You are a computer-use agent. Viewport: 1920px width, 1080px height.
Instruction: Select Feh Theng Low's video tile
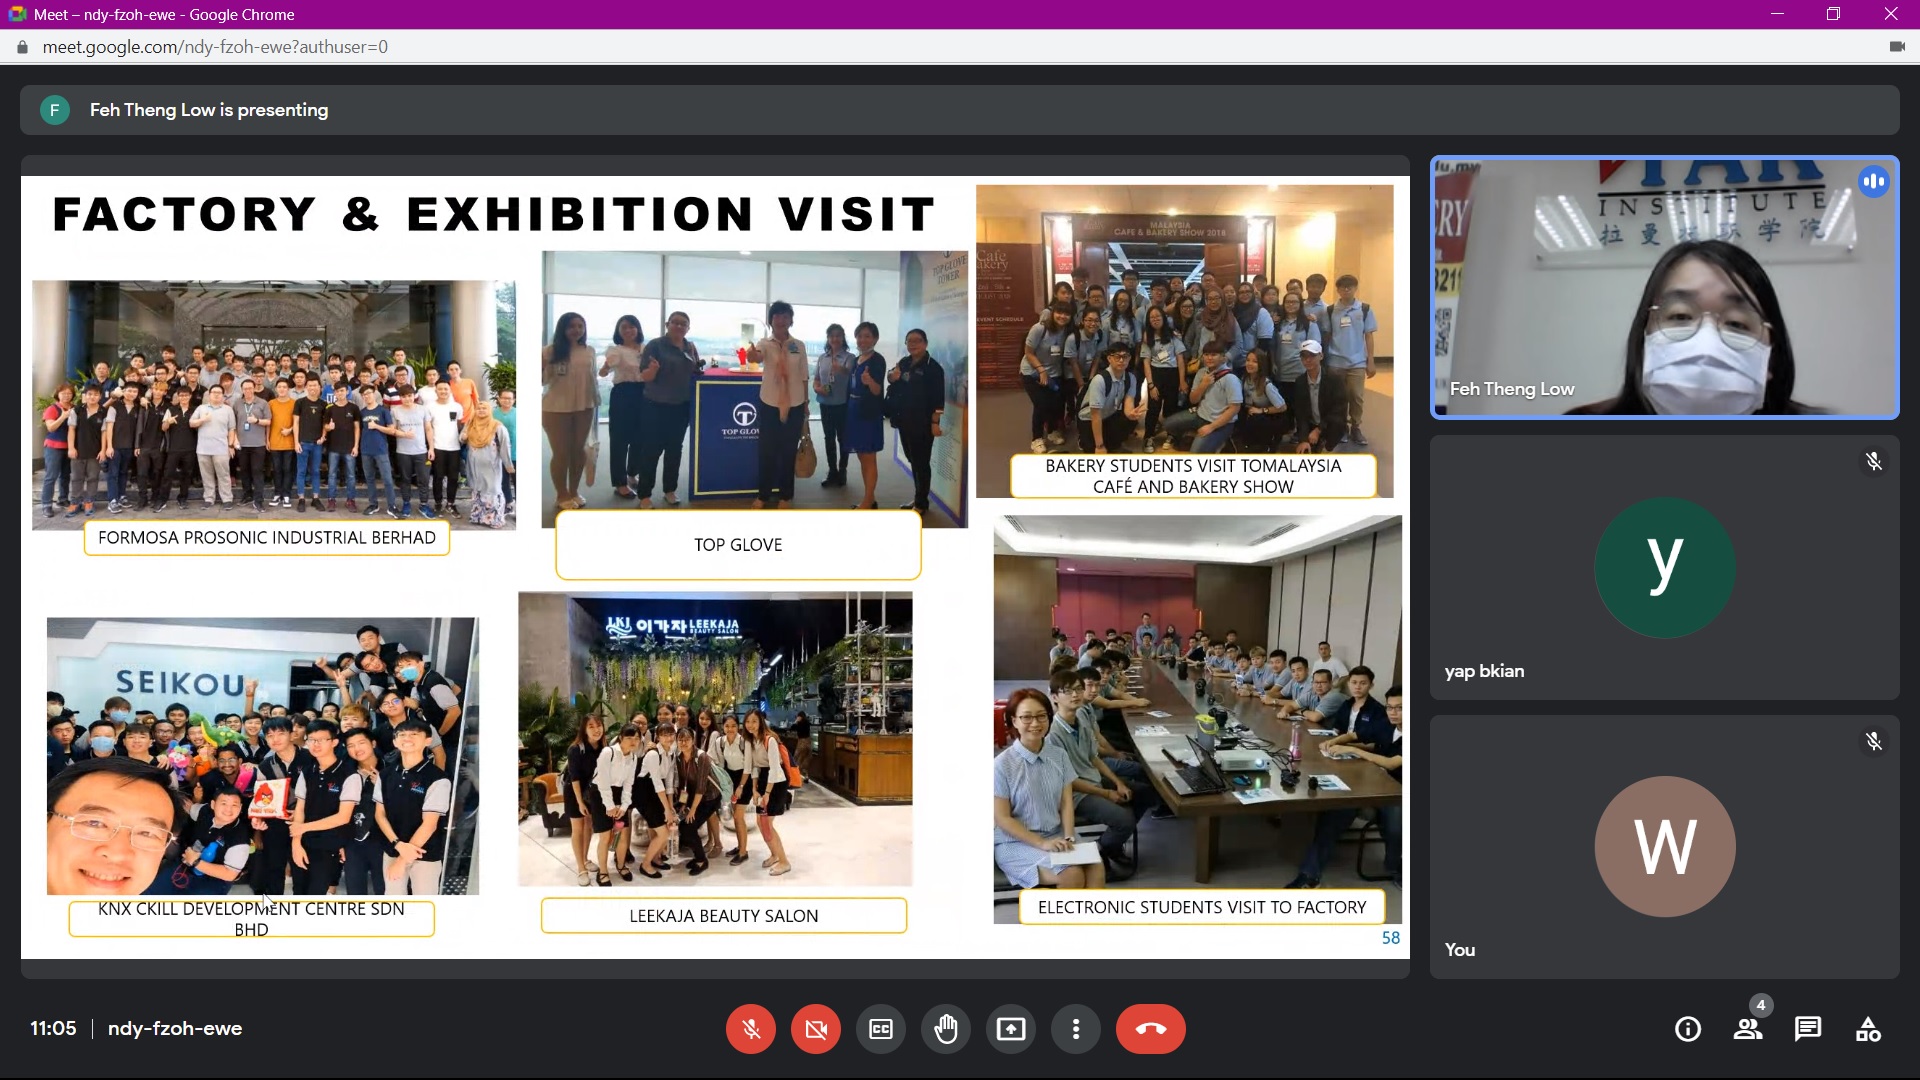coord(1665,288)
